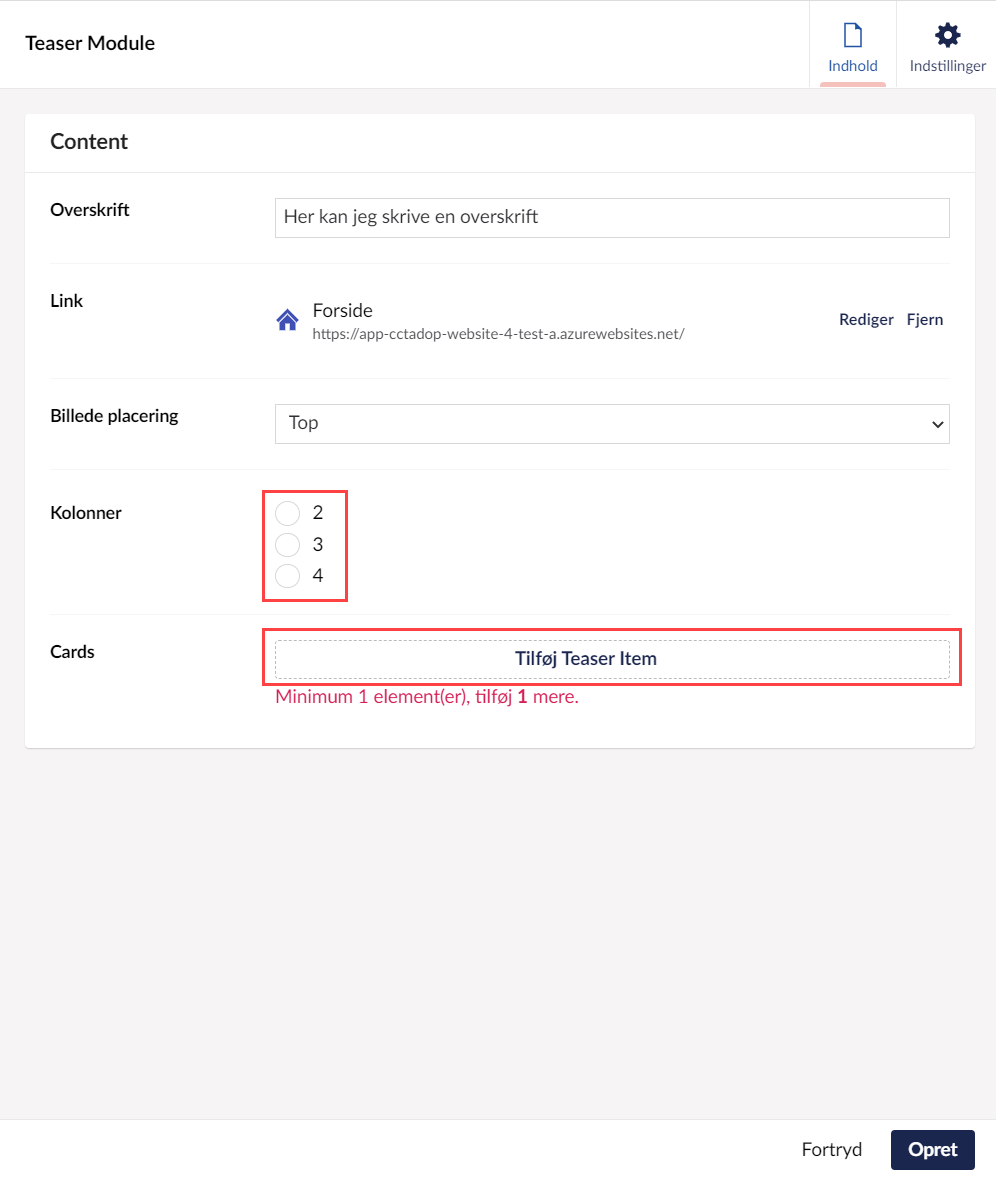Focus the Overskrift text field
996x1181 pixels.
(611, 217)
